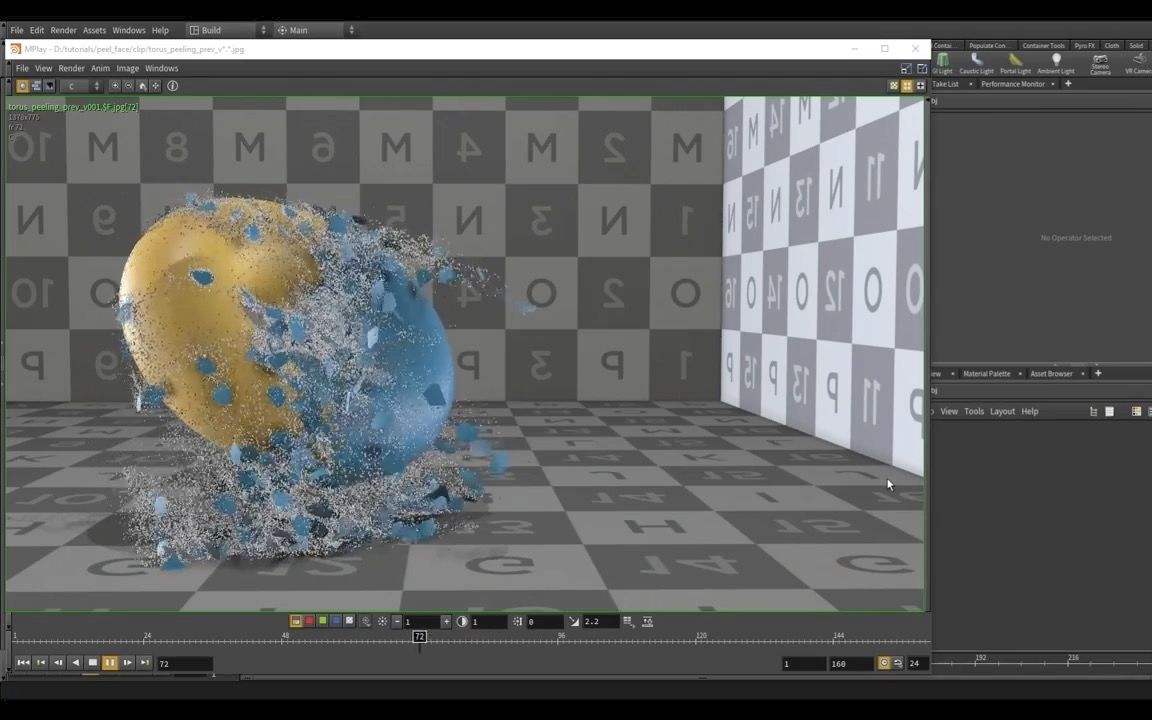
Task: Click the sequence list icon in MPlay toolbar
Action: pyautogui.click(x=36, y=86)
